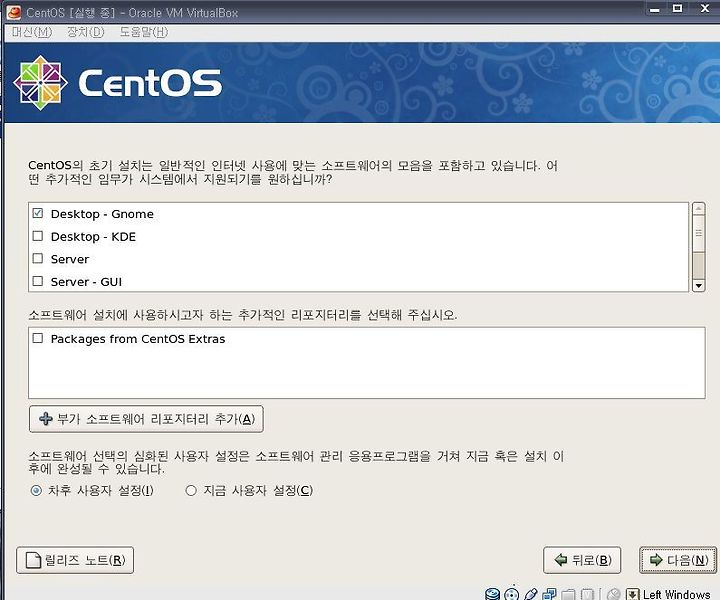The width and height of the screenshot is (720, 600).
Task: Click the Left Windows host key label
Action: [676, 594]
